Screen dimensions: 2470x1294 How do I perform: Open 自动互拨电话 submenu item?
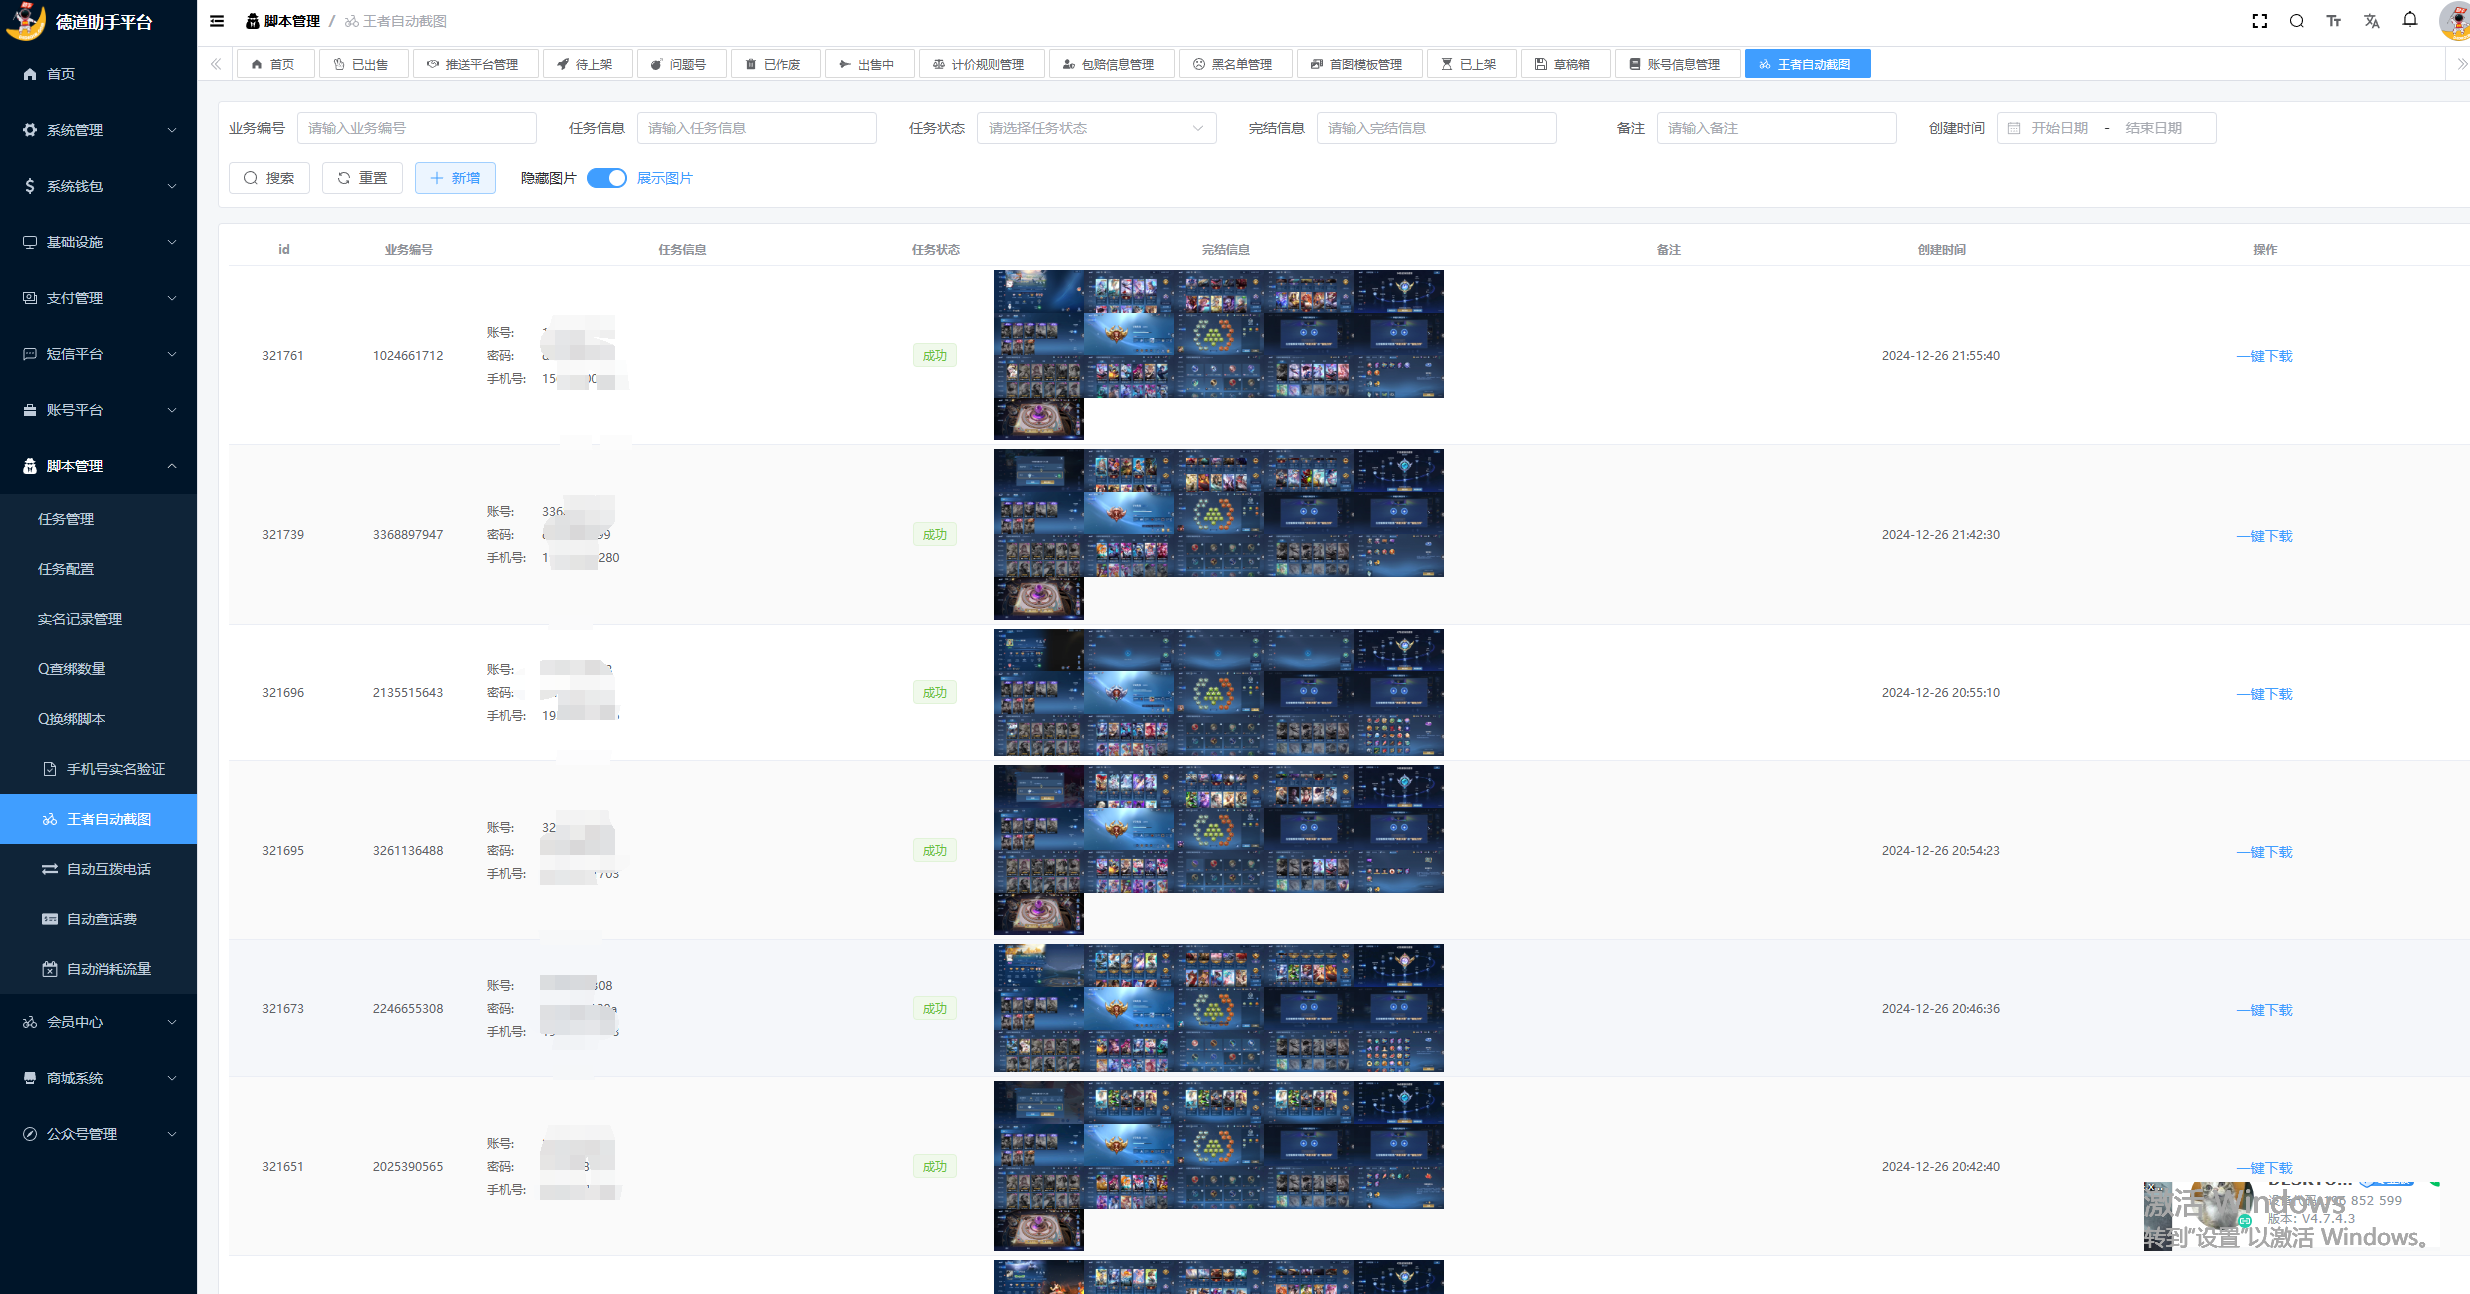98,869
